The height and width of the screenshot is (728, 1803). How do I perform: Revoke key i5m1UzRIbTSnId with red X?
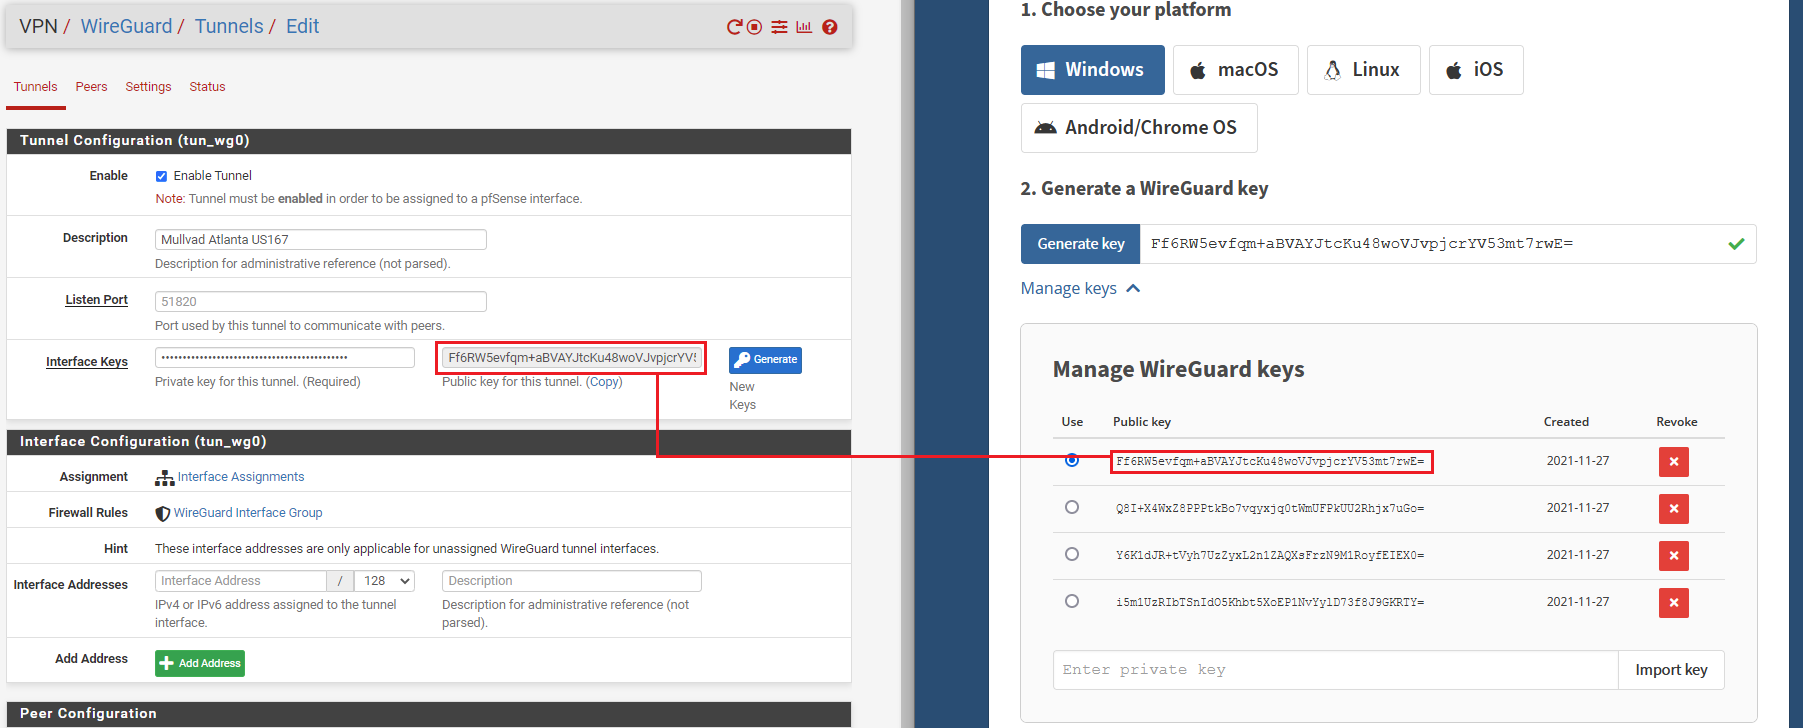(x=1674, y=603)
